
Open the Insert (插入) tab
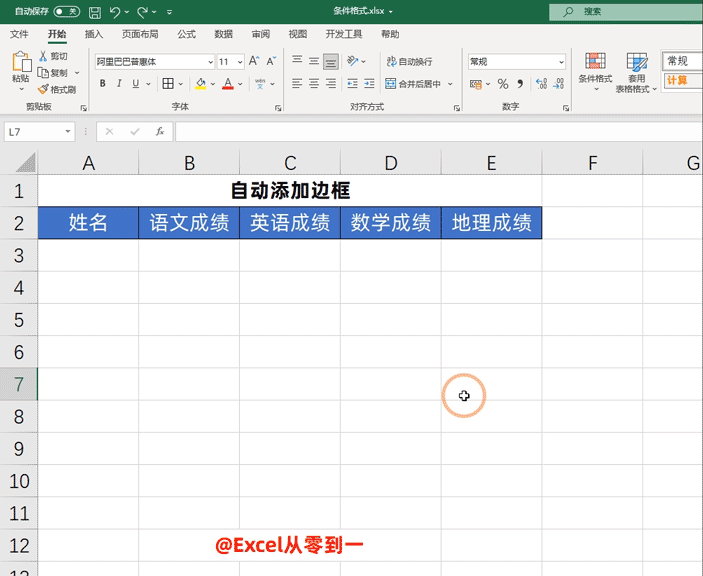[x=94, y=34]
